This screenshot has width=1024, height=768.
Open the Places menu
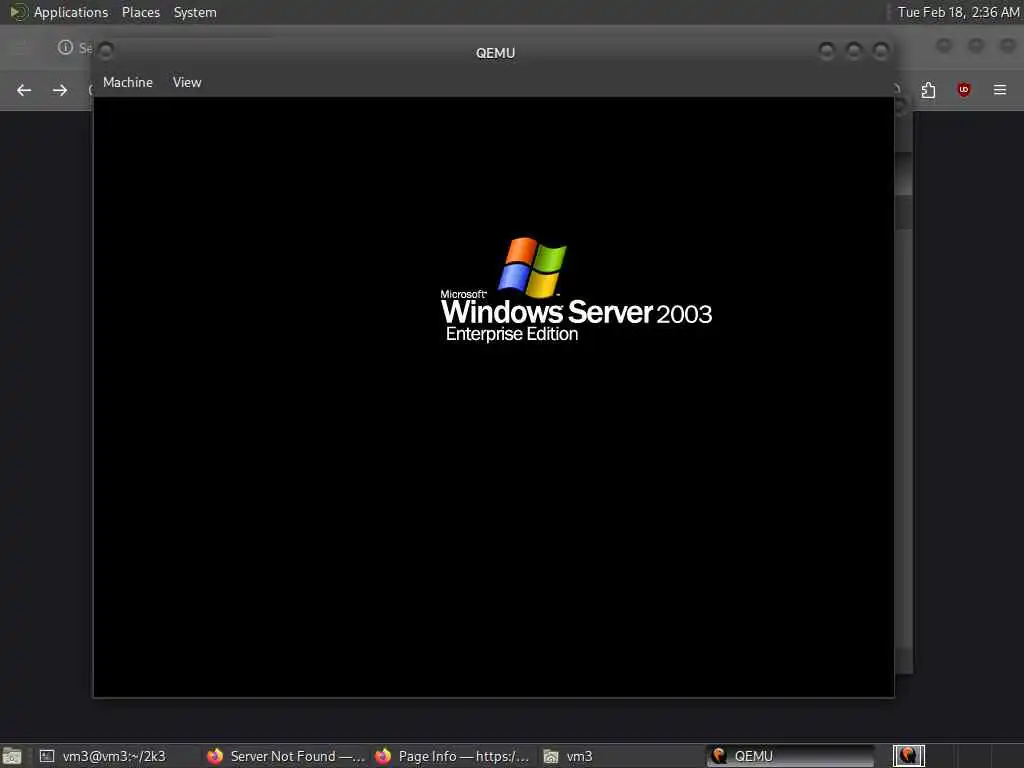click(x=140, y=12)
